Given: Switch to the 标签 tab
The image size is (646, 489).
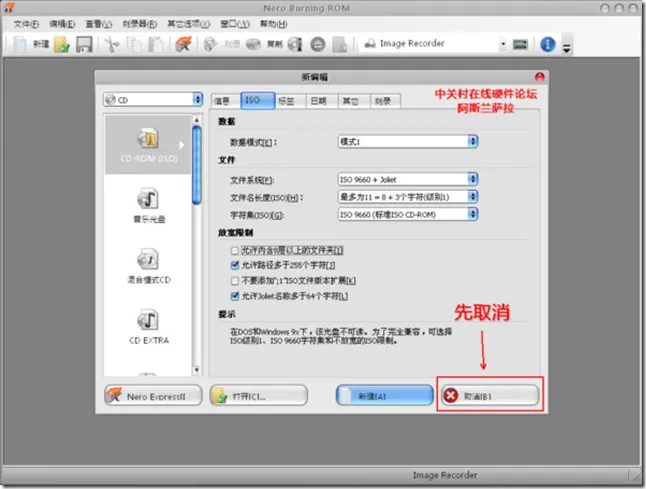Looking at the screenshot, I should pyautogui.click(x=290, y=101).
